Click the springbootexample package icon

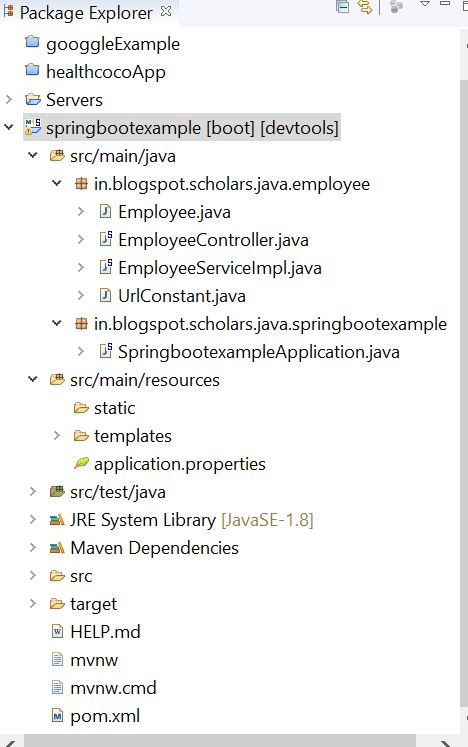[x=81, y=324]
